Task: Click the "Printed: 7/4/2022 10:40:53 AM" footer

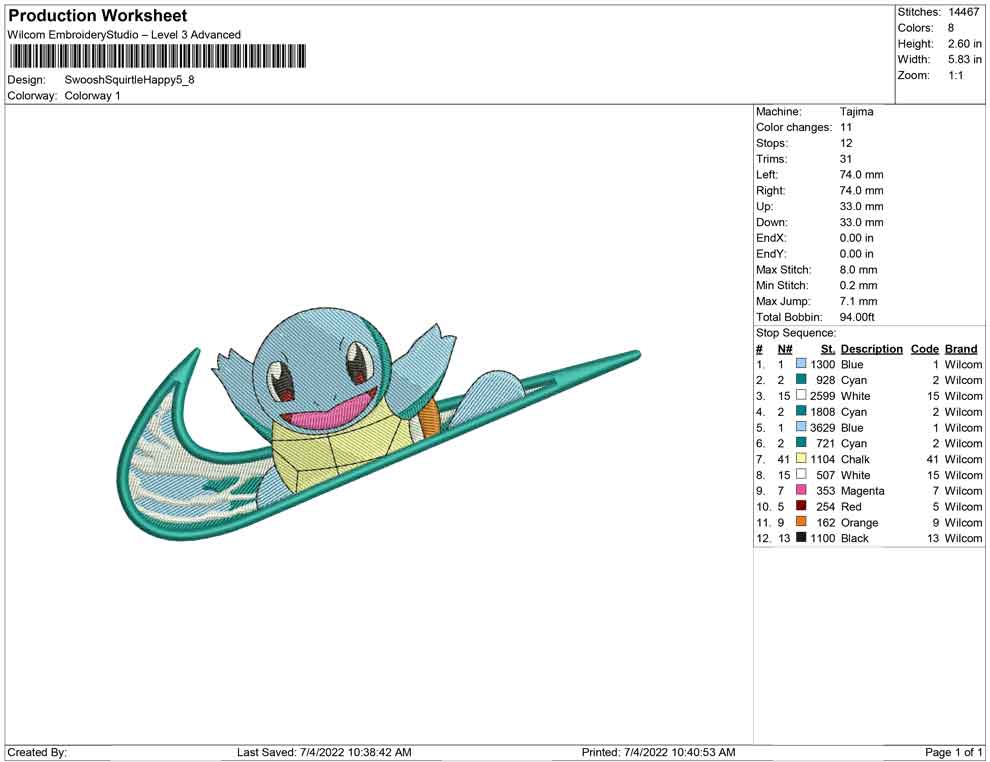Action: click(x=659, y=752)
